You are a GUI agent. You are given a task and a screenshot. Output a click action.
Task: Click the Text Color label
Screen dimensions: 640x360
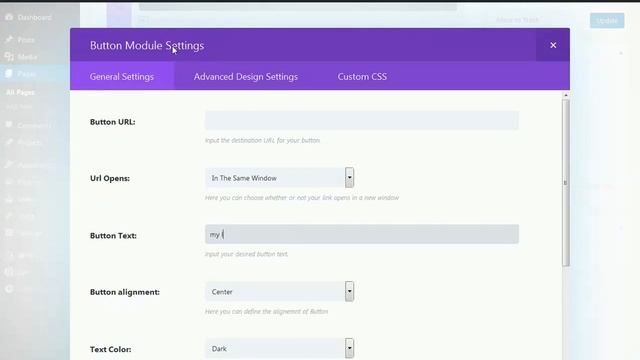(x=111, y=349)
